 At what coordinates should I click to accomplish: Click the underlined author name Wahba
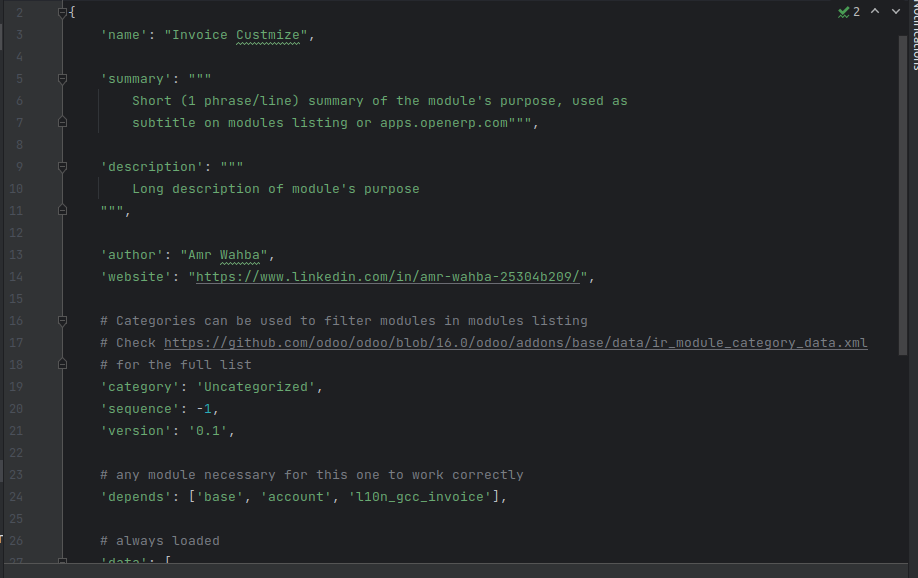click(239, 255)
